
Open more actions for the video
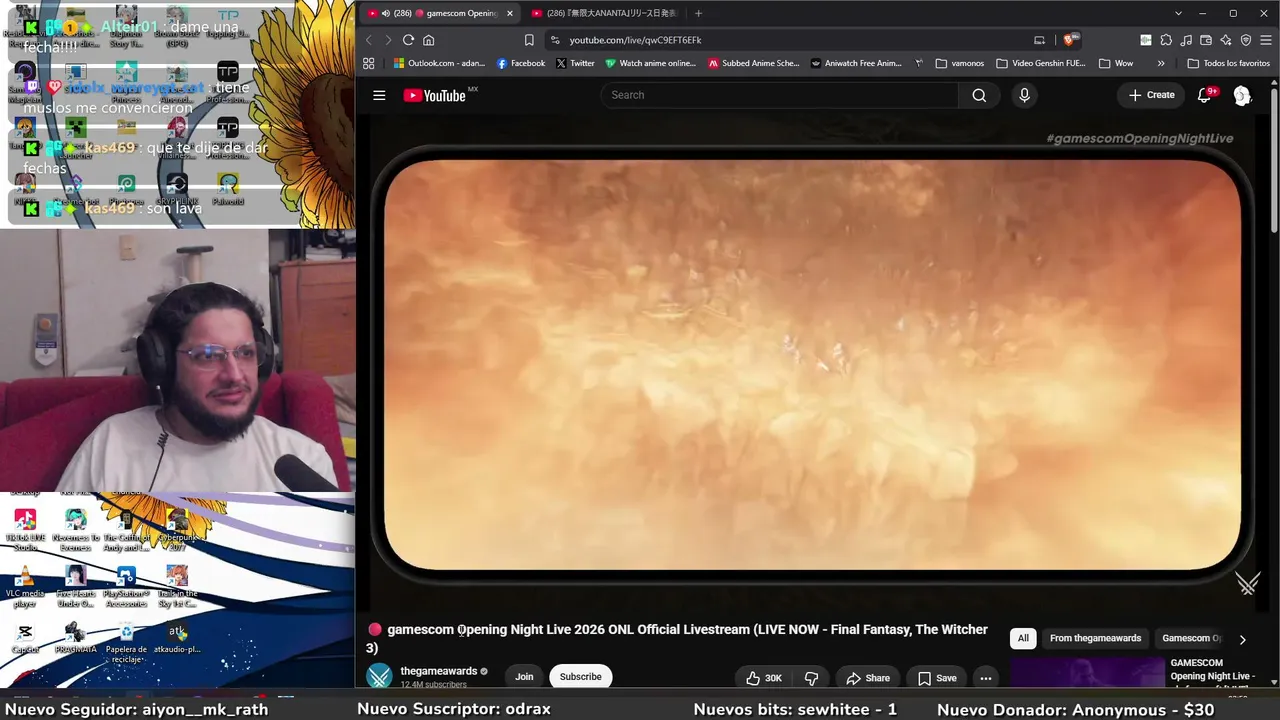point(985,678)
